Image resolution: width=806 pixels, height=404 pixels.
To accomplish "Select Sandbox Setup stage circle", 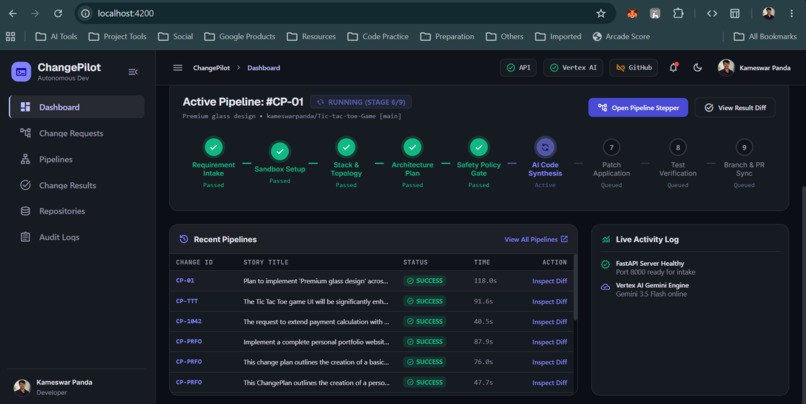I will [280, 151].
